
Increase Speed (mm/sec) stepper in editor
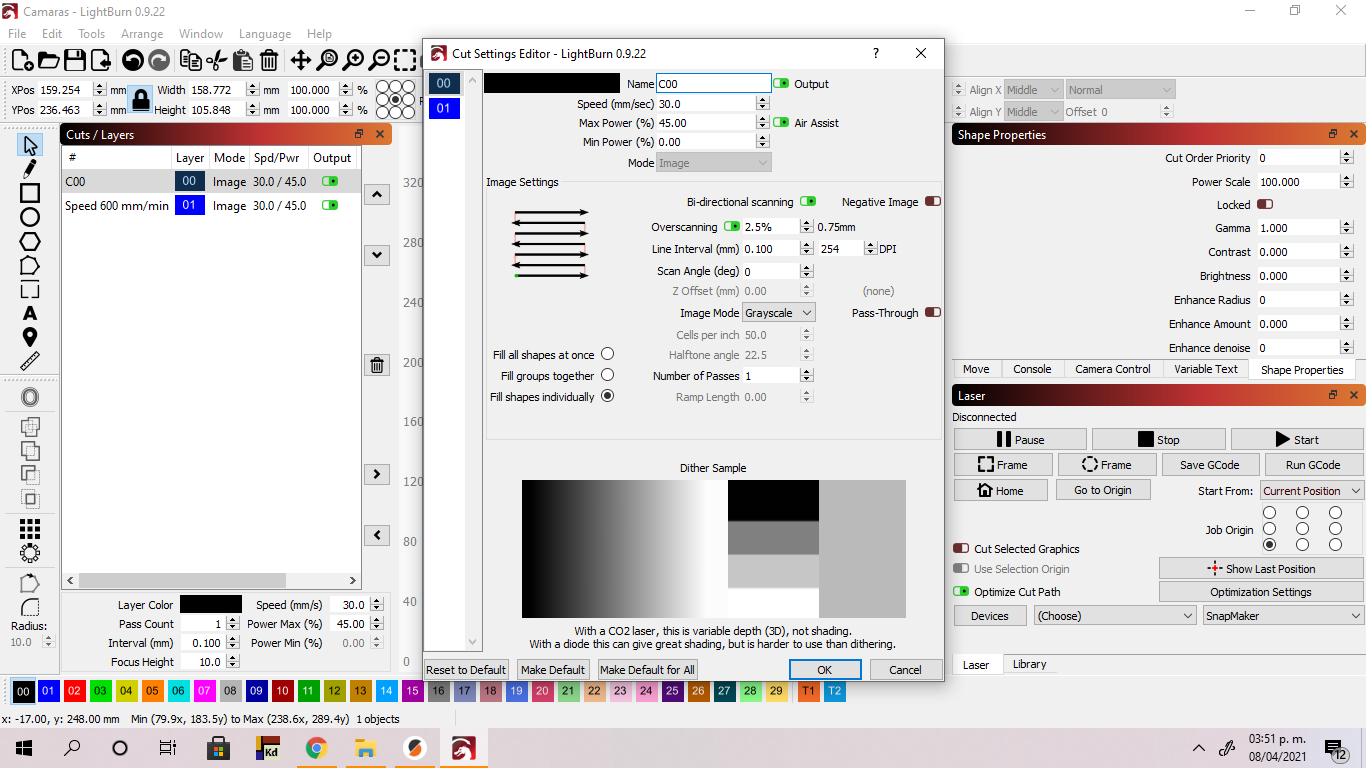point(763,100)
